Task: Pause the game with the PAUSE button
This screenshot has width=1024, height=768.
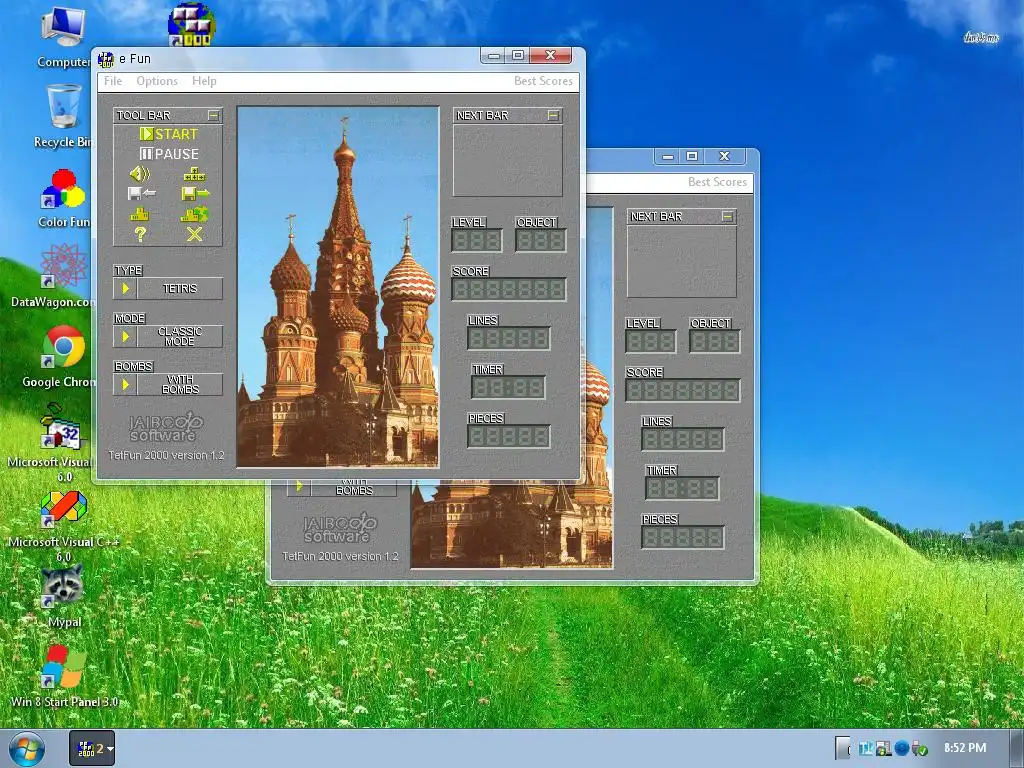Action: (168, 154)
